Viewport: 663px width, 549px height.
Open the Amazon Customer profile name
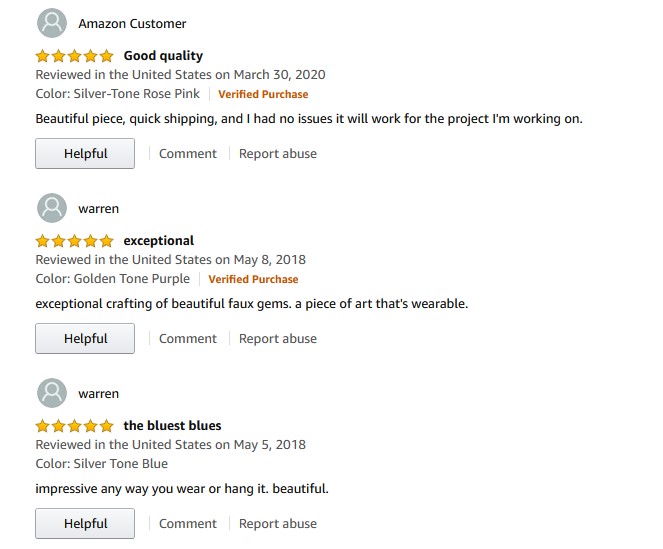coord(132,23)
